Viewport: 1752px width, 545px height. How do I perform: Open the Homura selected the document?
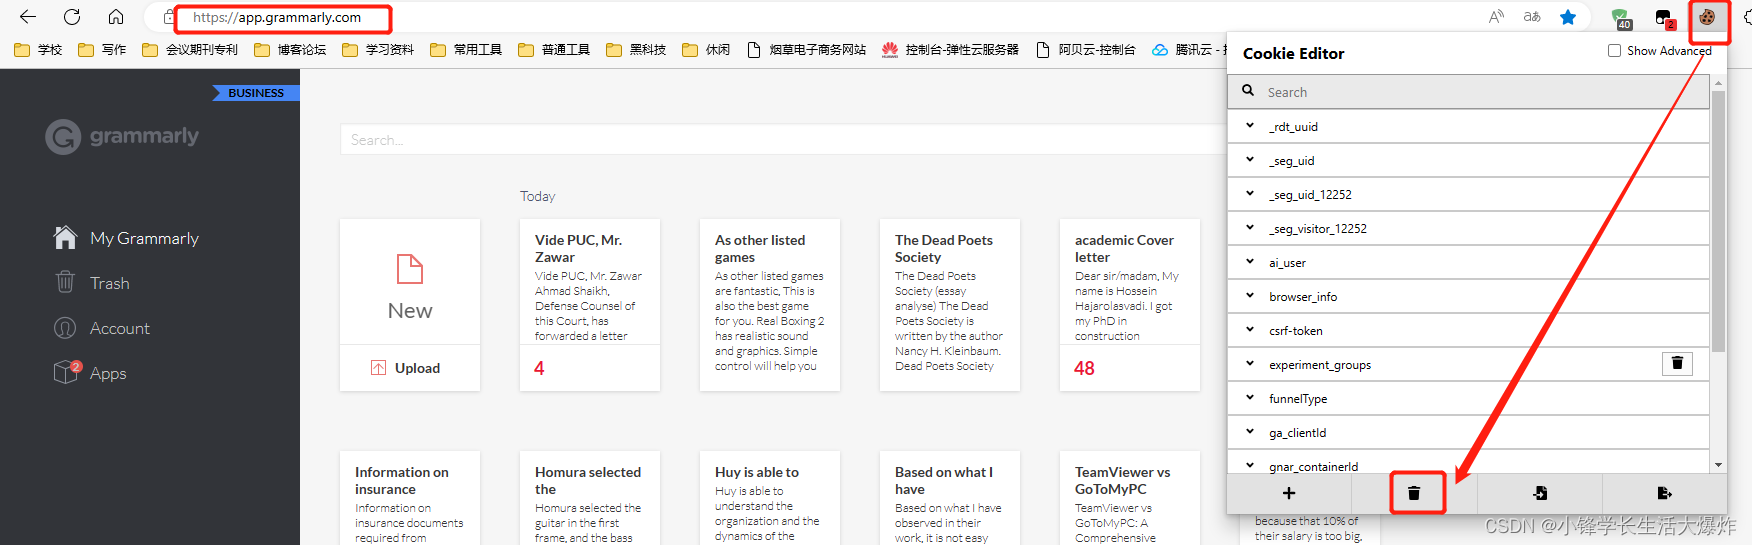coord(590,498)
